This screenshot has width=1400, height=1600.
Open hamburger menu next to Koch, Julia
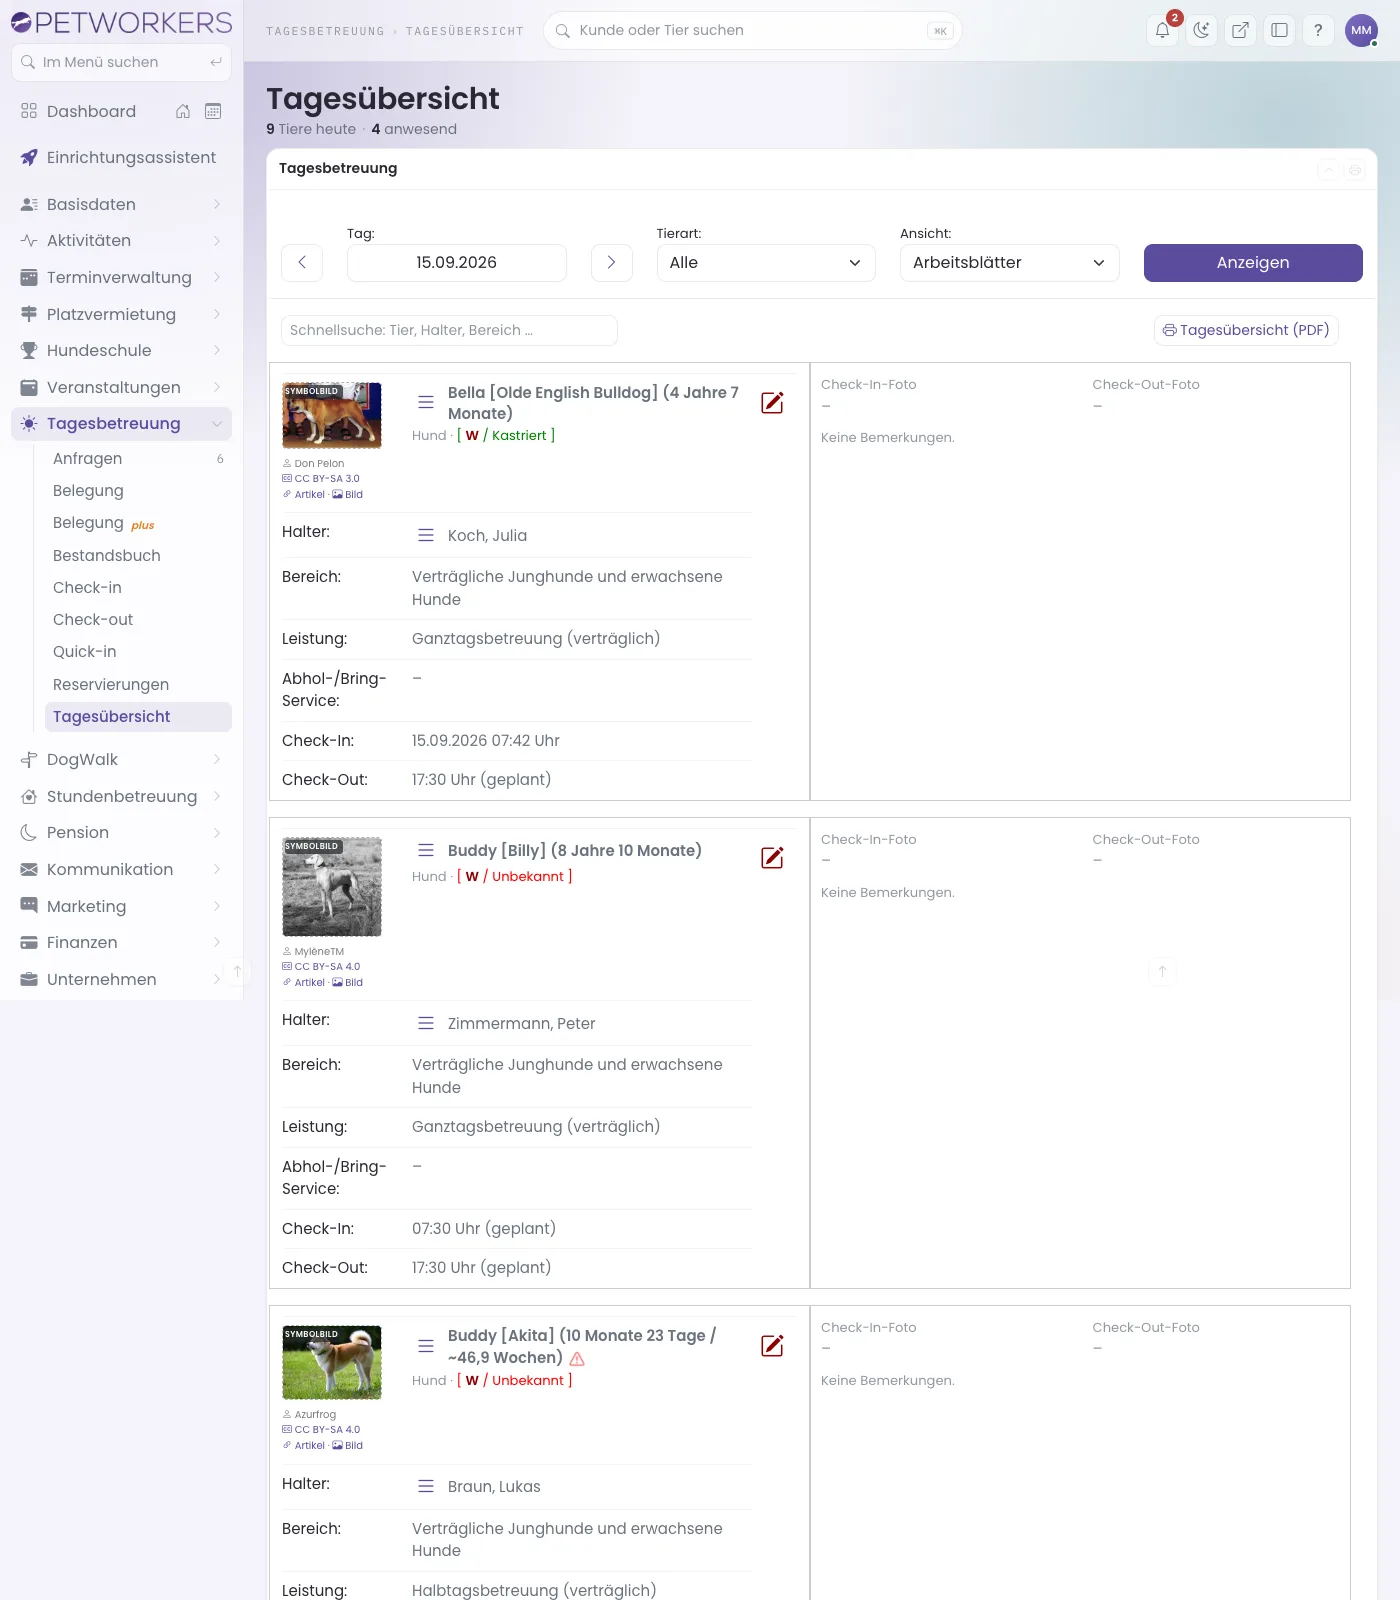426,535
